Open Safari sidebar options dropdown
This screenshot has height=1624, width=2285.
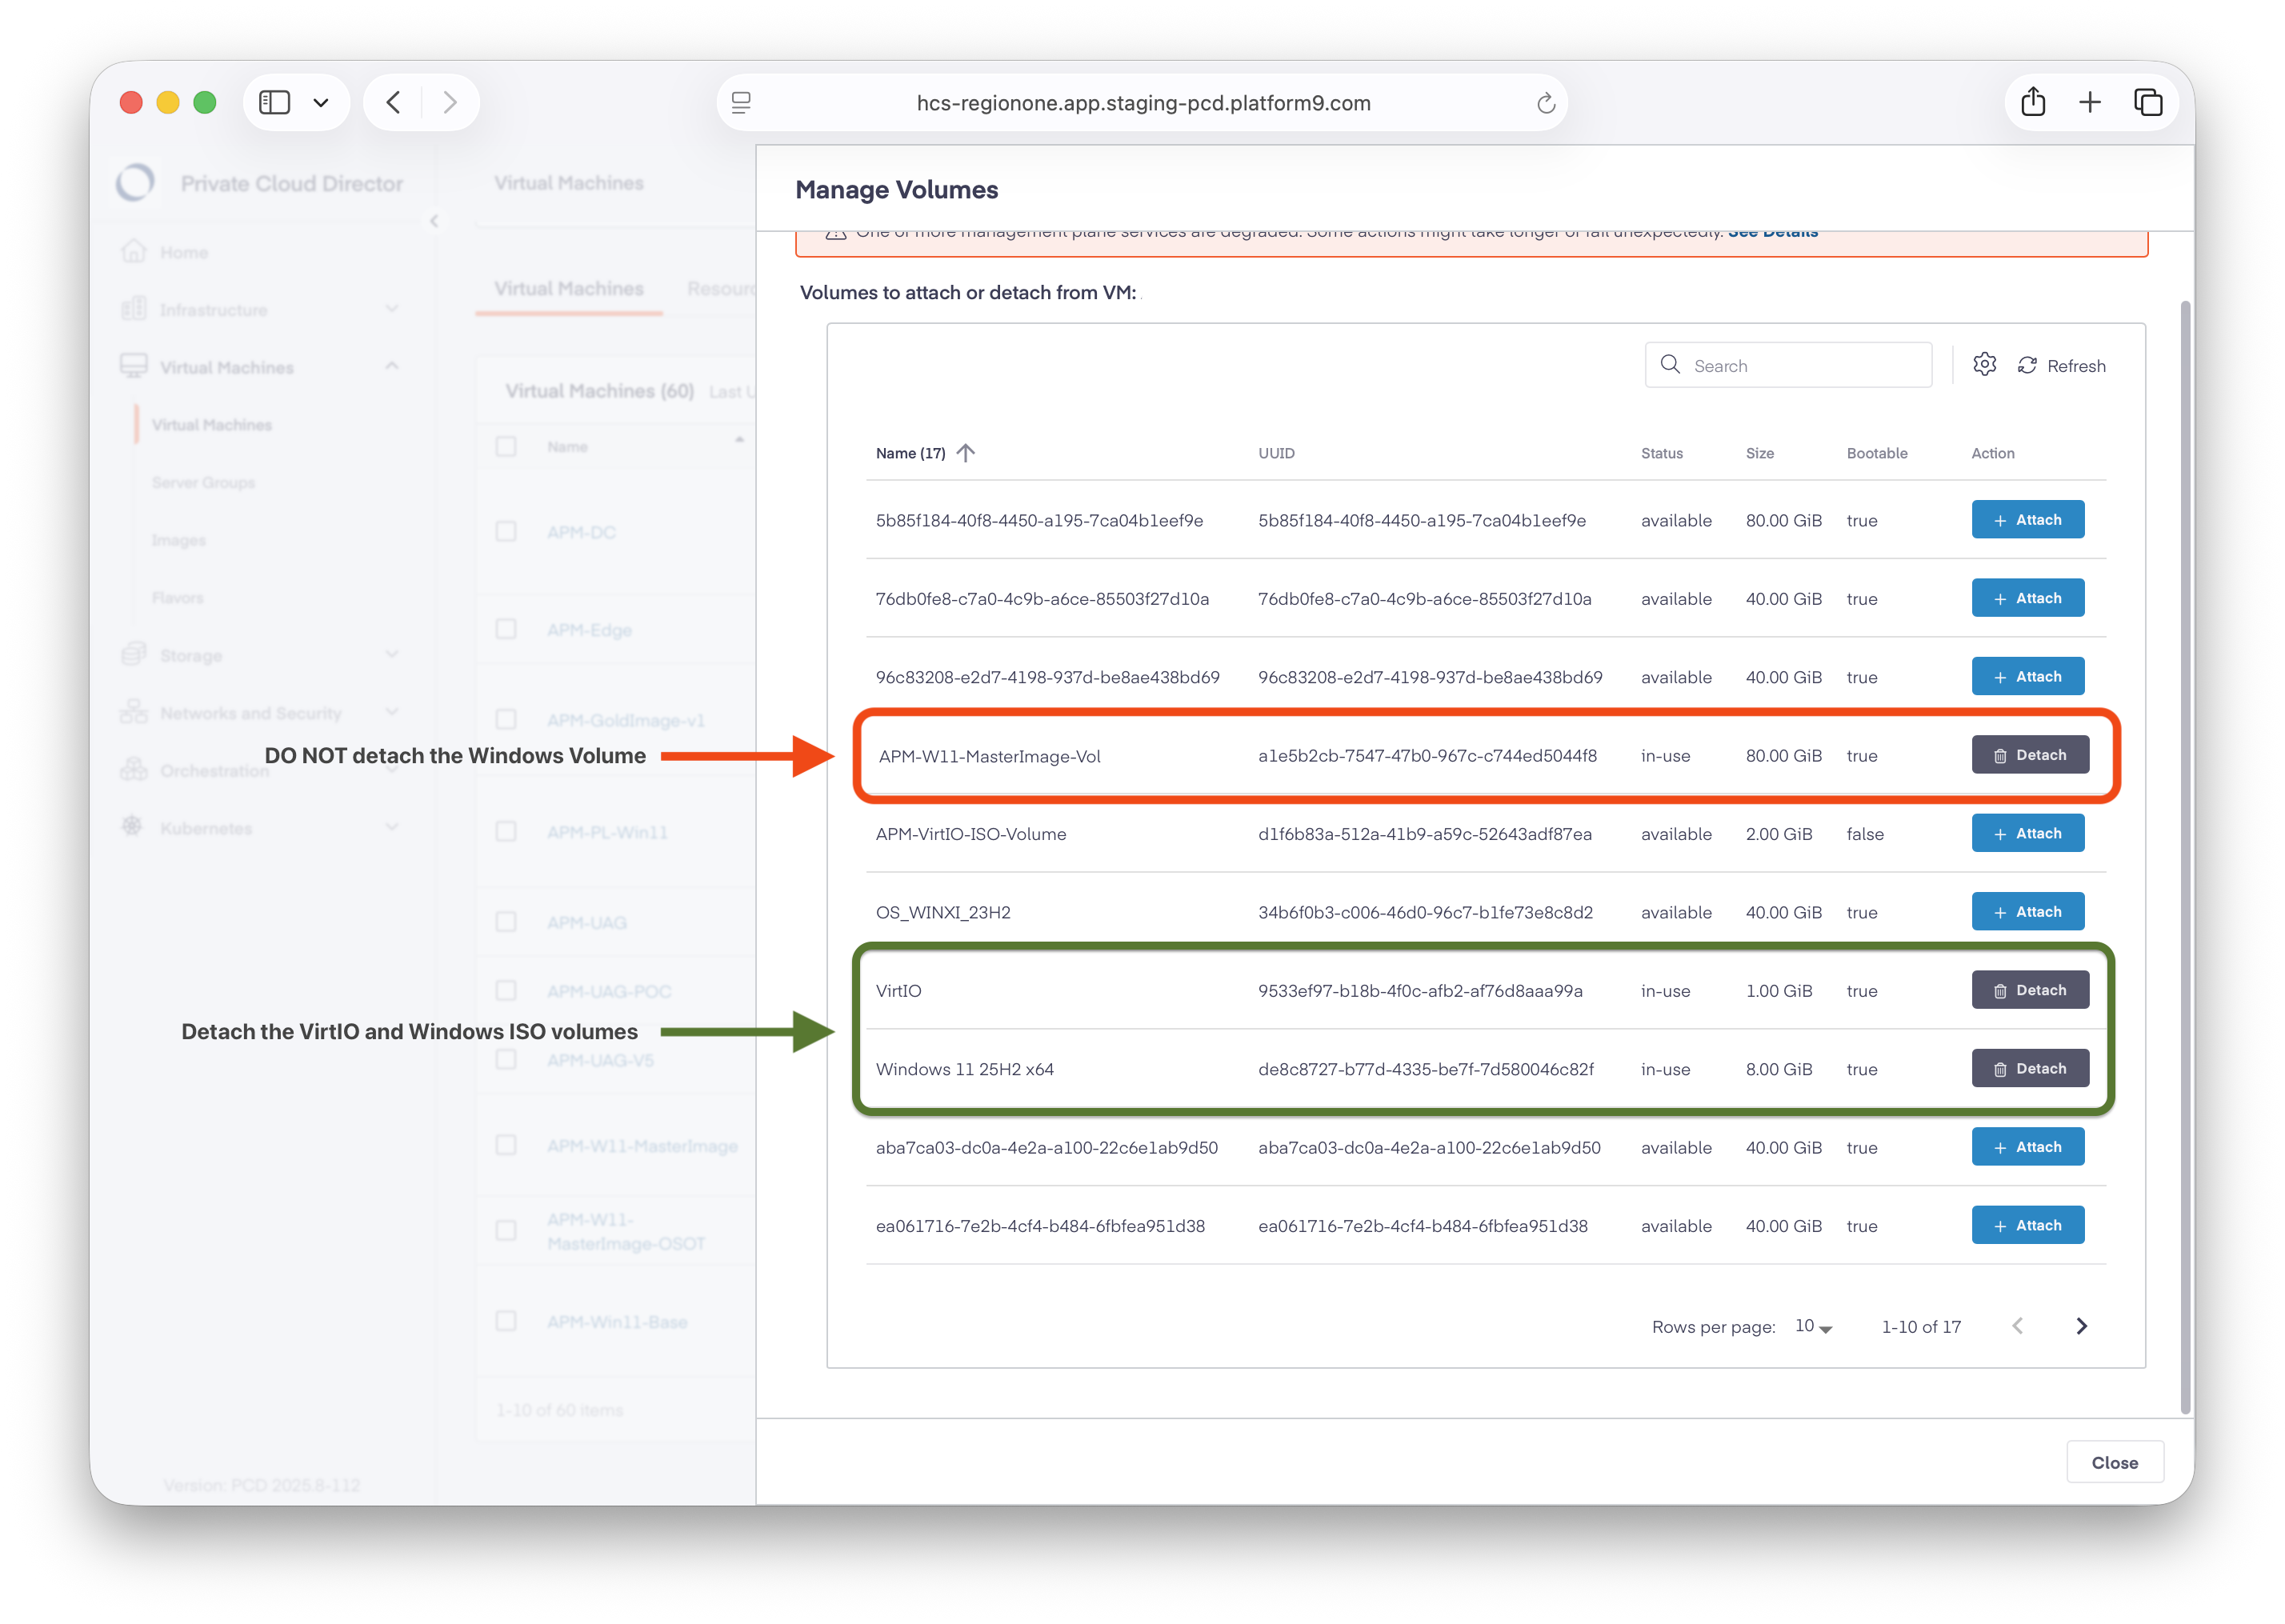coord(321,102)
